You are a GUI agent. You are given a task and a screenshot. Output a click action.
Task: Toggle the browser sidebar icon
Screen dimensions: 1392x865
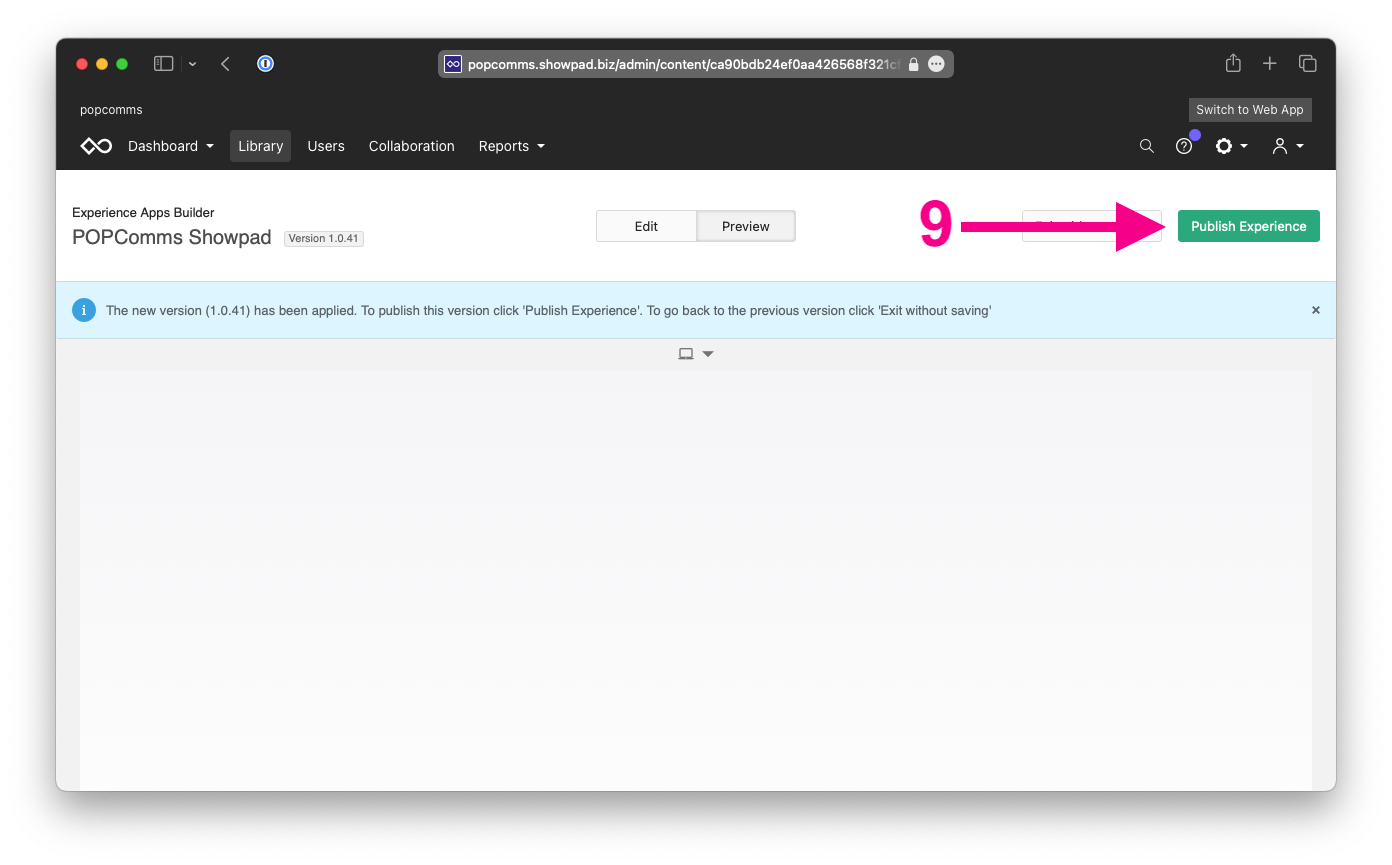click(x=163, y=63)
